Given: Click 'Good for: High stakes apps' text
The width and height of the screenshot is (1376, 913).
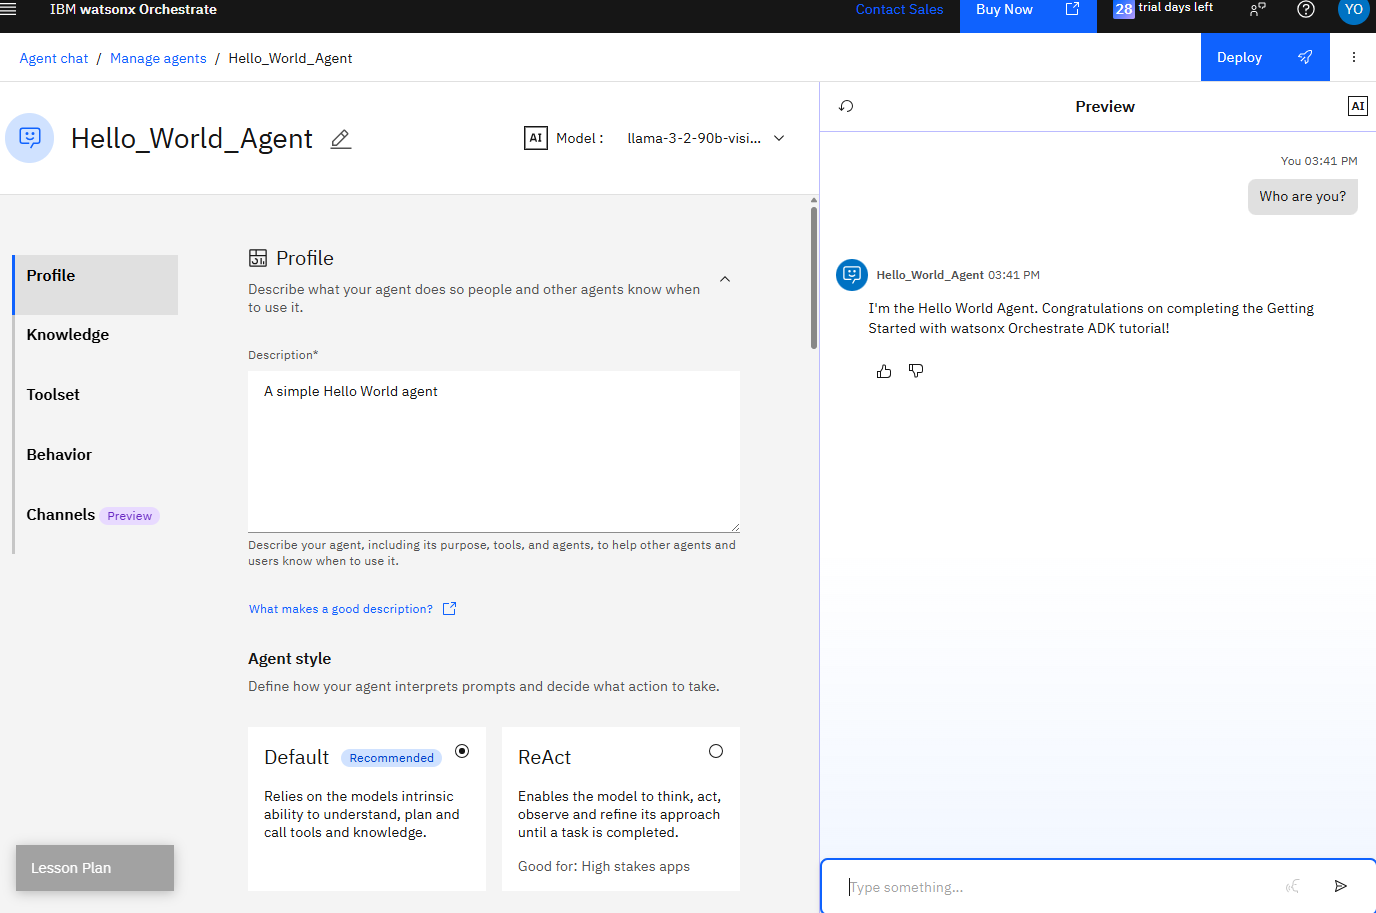Looking at the screenshot, I should tap(604, 866).
